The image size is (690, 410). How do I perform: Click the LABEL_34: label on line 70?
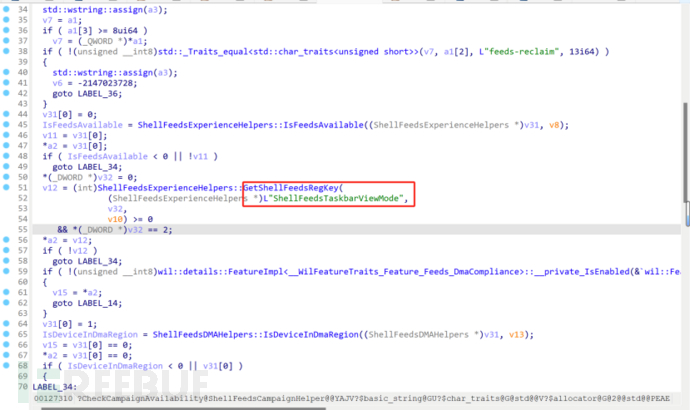55,387
